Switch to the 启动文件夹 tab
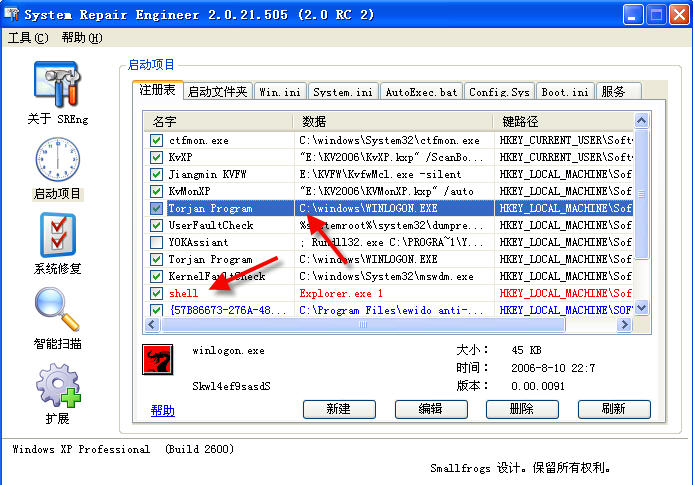The width and height of the screenshot is (693, 485). coord(217,92)
